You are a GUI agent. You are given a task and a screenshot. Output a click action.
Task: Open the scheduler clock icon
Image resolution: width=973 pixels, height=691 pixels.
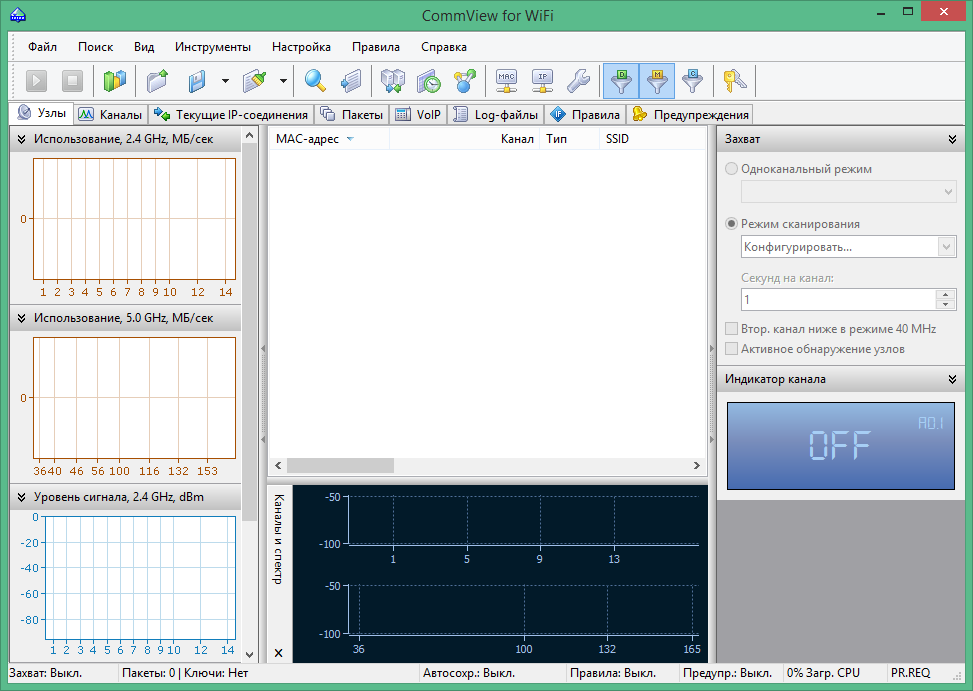pyautogui.click(x=429, y=81)
